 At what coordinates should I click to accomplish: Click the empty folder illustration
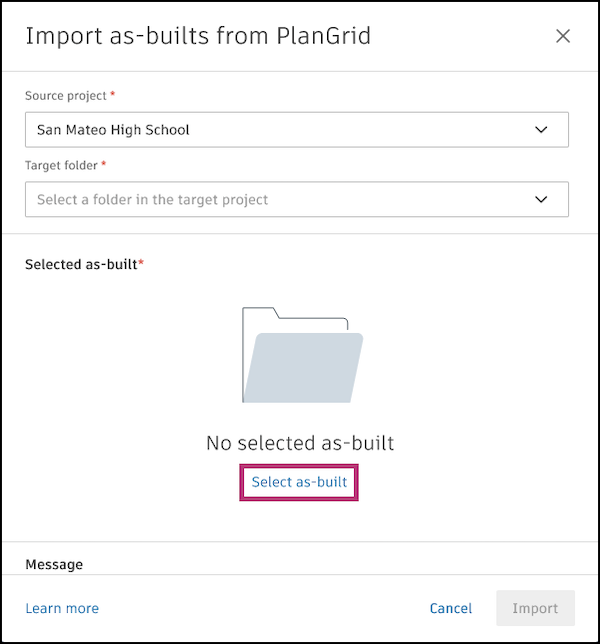[x=303, y=355]
